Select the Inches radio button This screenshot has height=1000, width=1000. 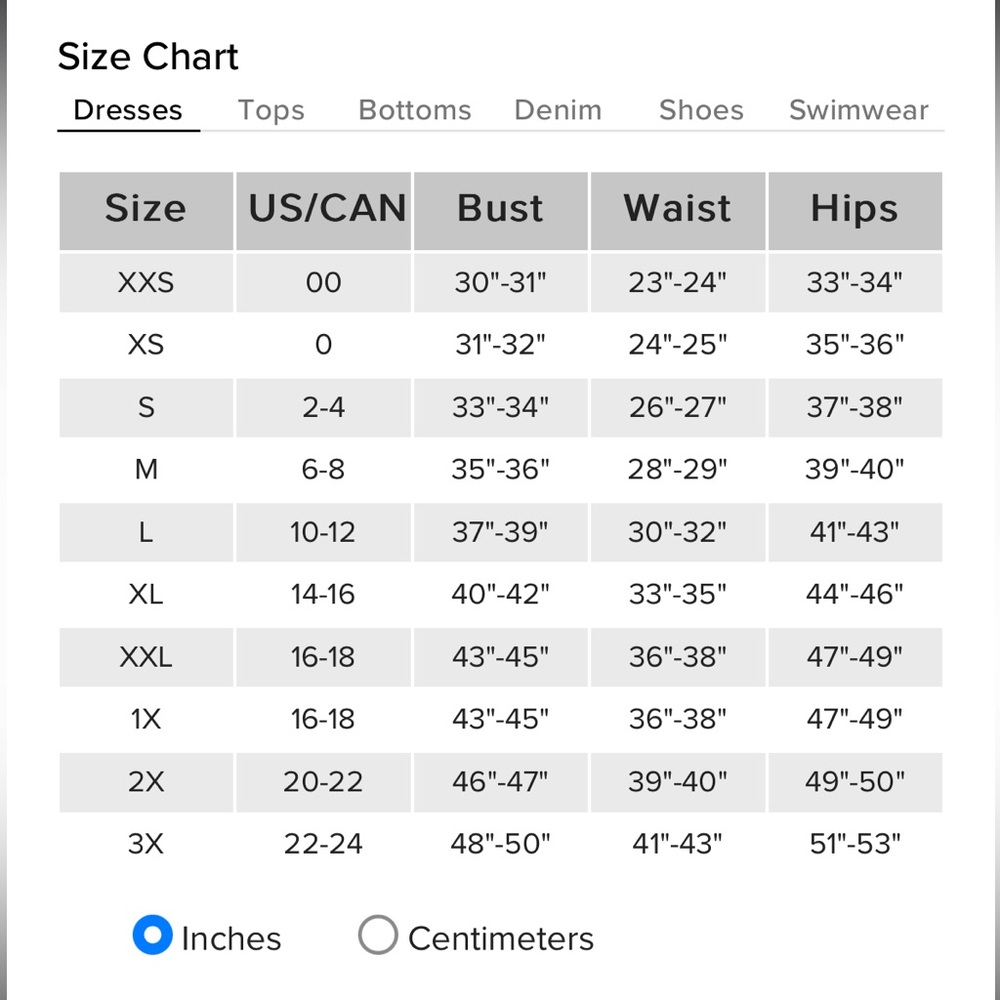point(153,936)
